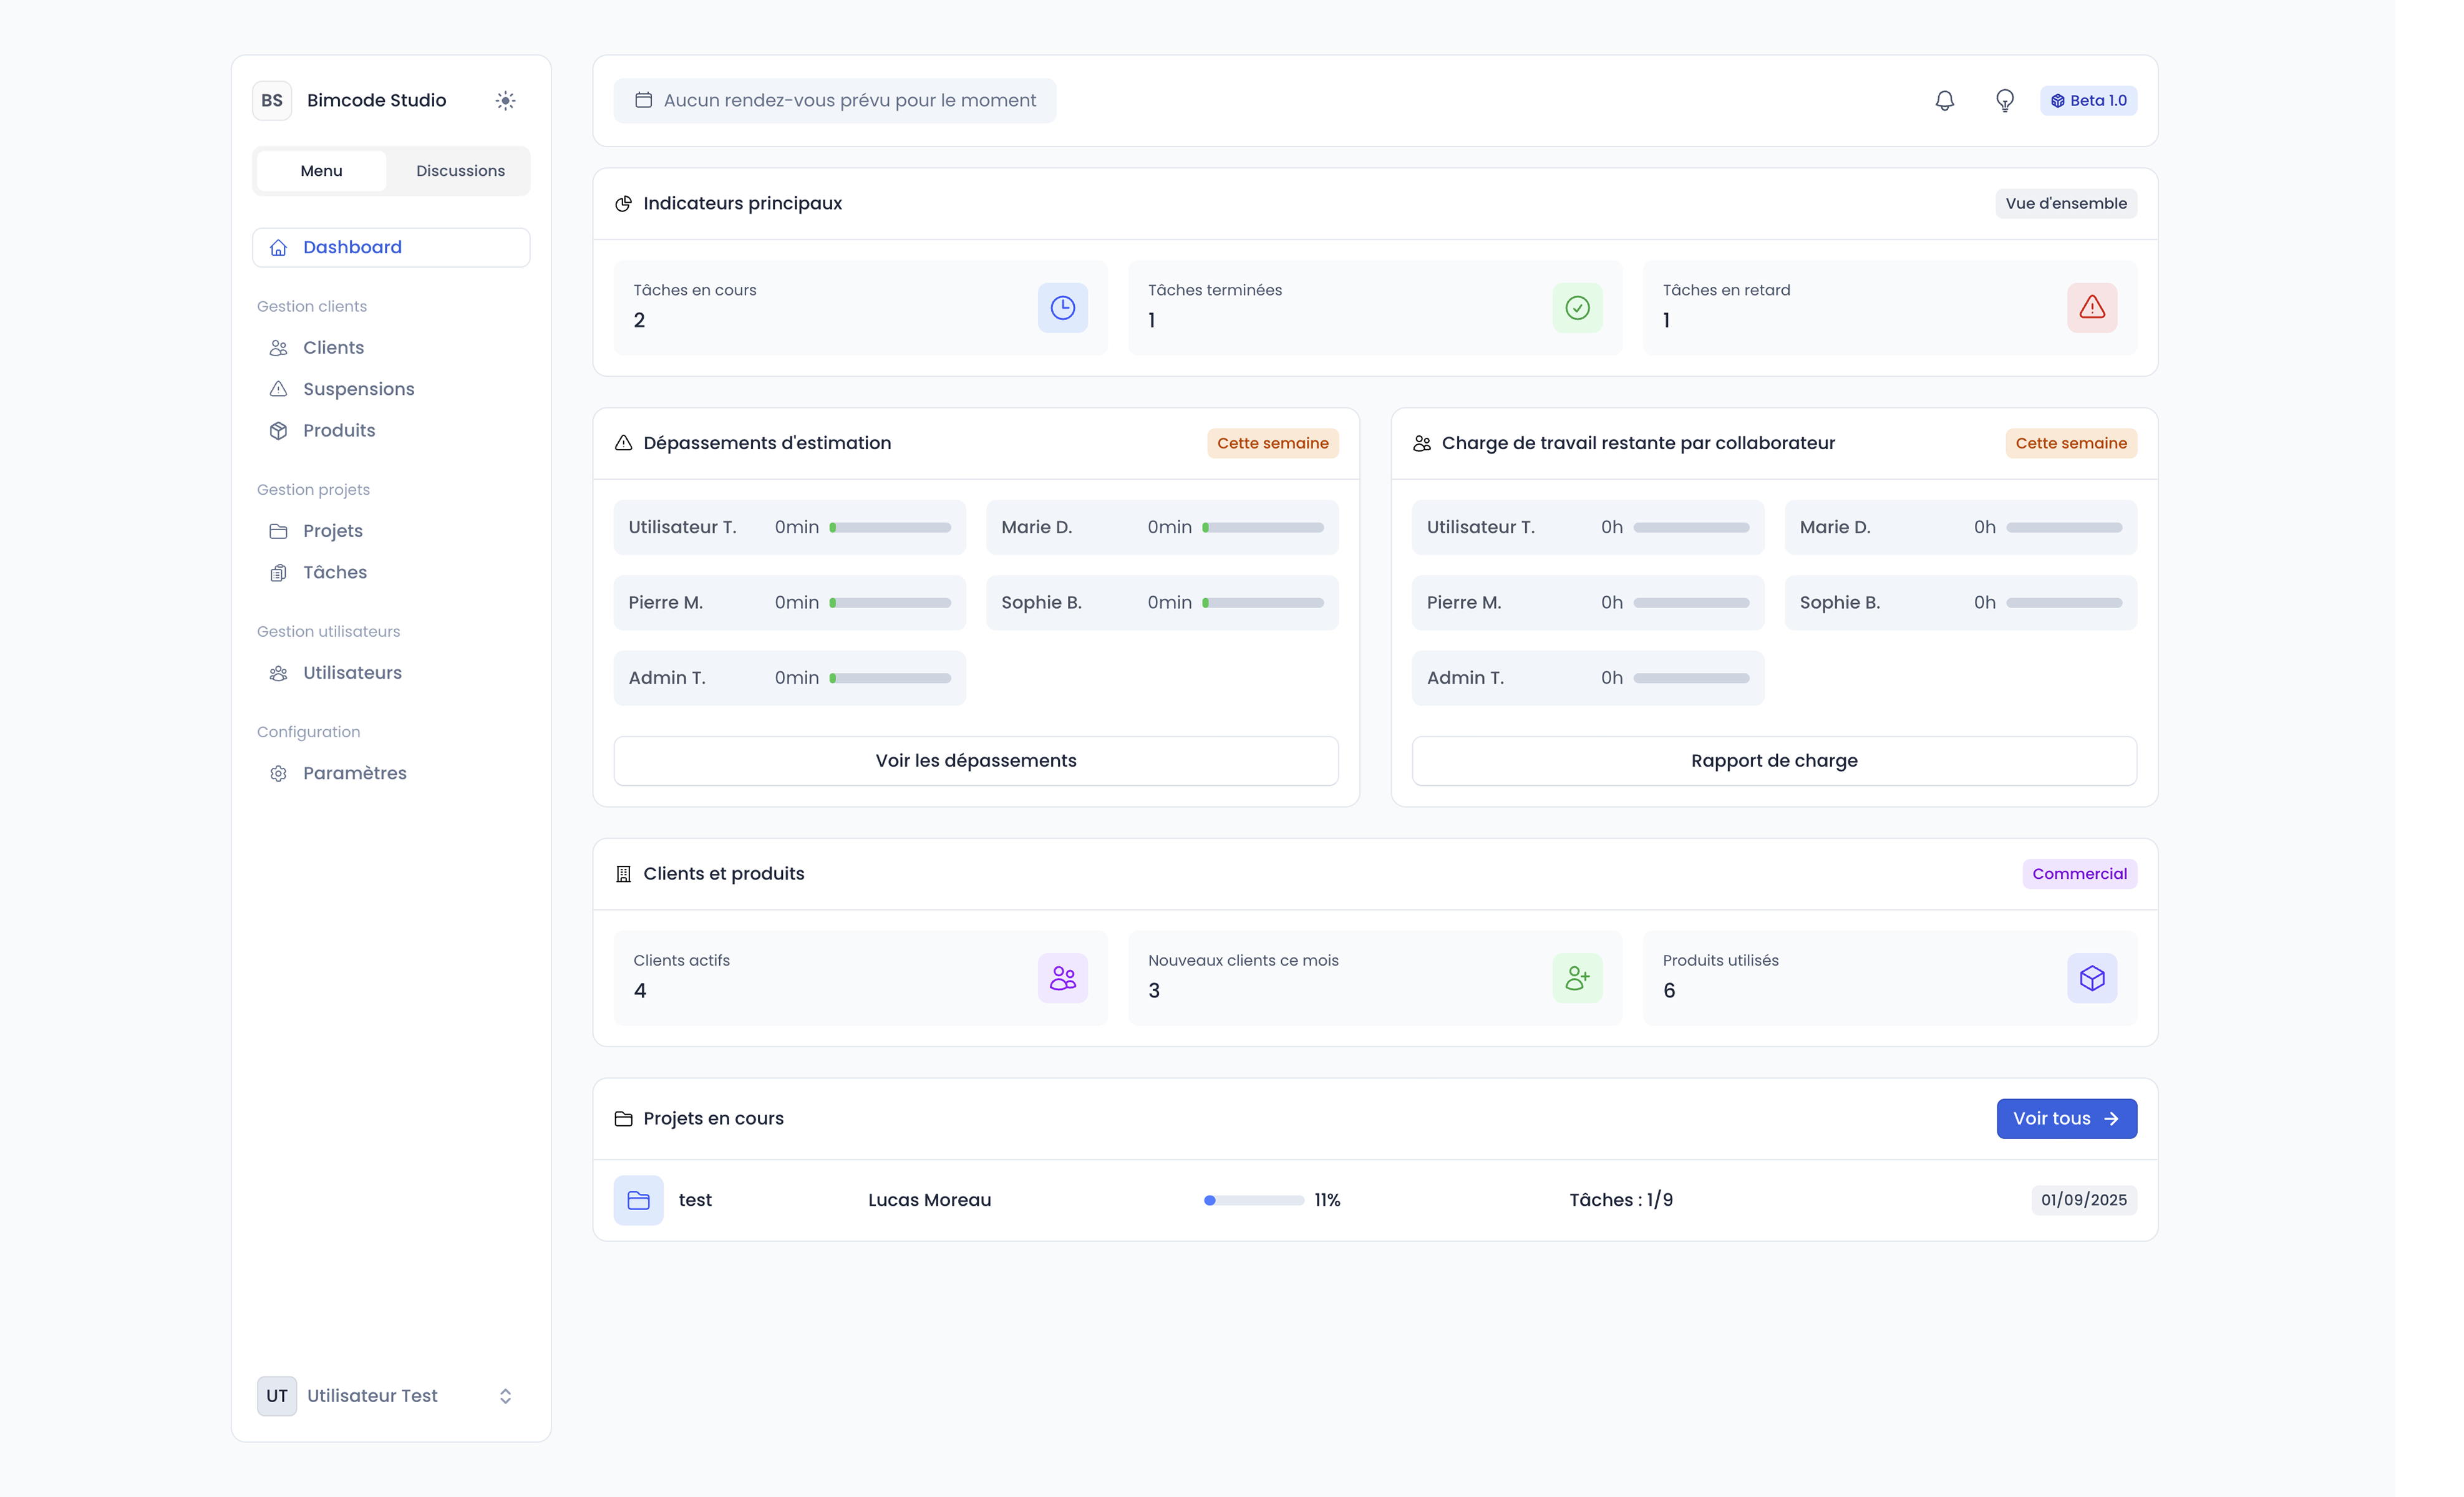Click Voir les dépassements button
Screen dimensions: 2464x1497
(976, 761)
